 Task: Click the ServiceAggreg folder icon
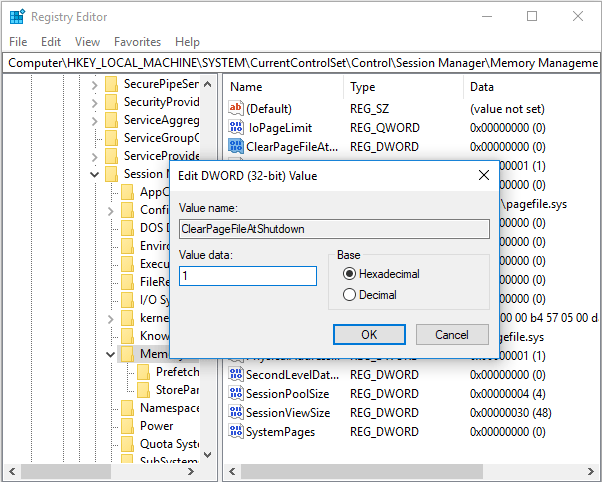click(111, 120)
